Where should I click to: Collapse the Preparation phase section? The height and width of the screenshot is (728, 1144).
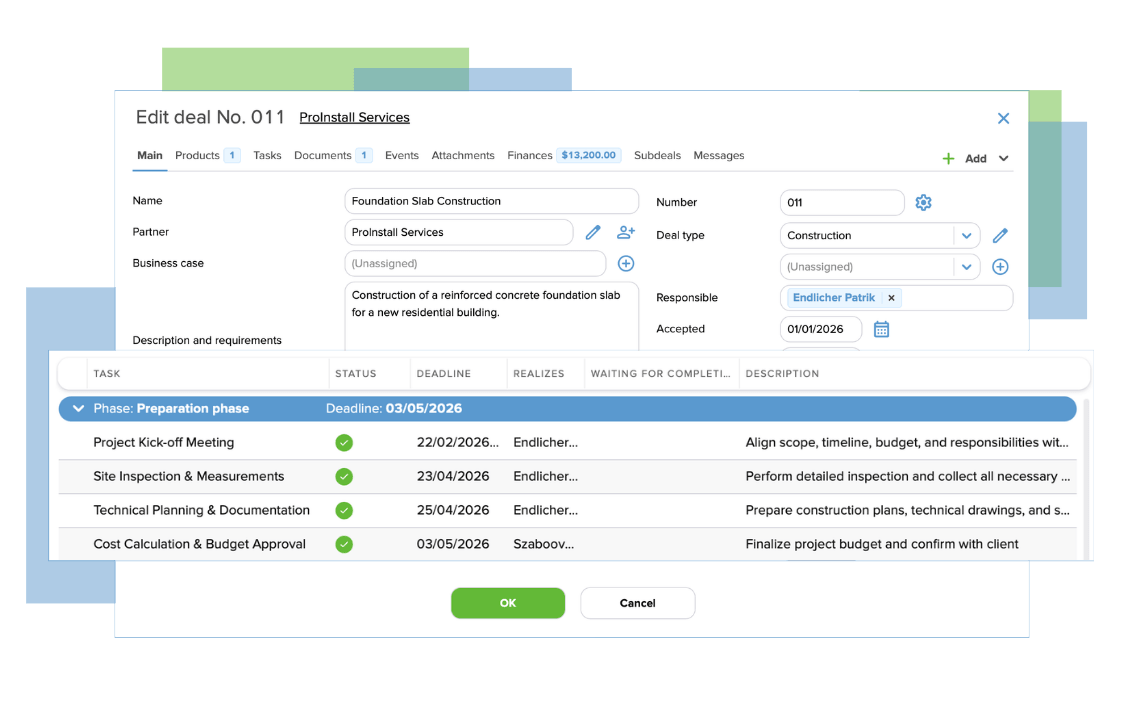tap(78, 408)
